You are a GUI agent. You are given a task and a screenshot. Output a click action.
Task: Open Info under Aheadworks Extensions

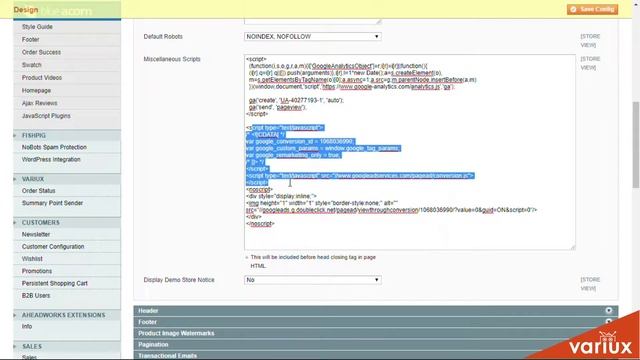27,327
